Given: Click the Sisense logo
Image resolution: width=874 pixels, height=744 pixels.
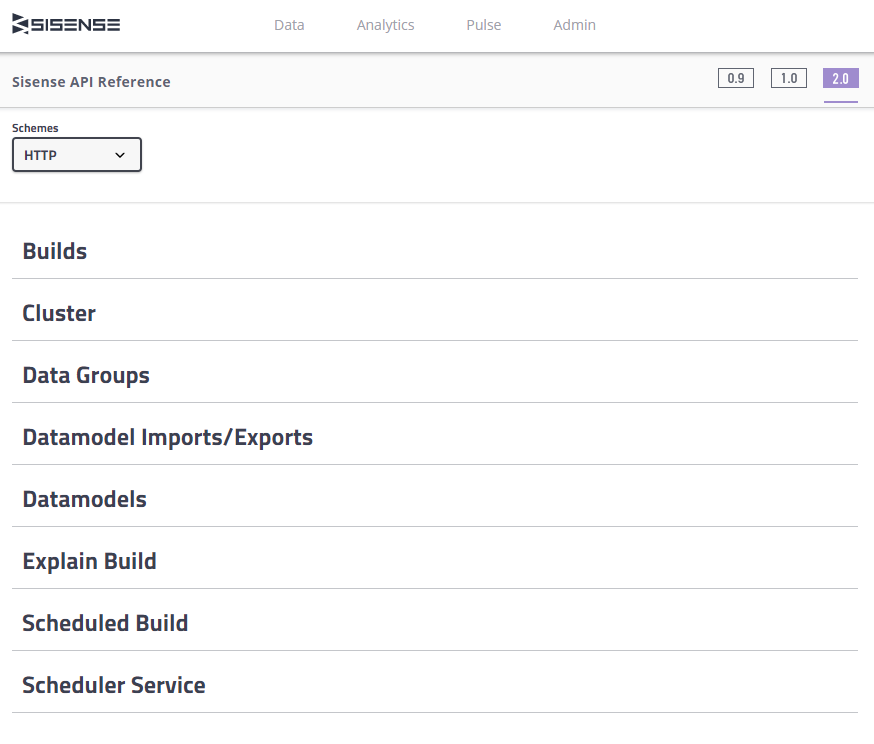Looking at the screenshot, I should (x=63, y=24).
